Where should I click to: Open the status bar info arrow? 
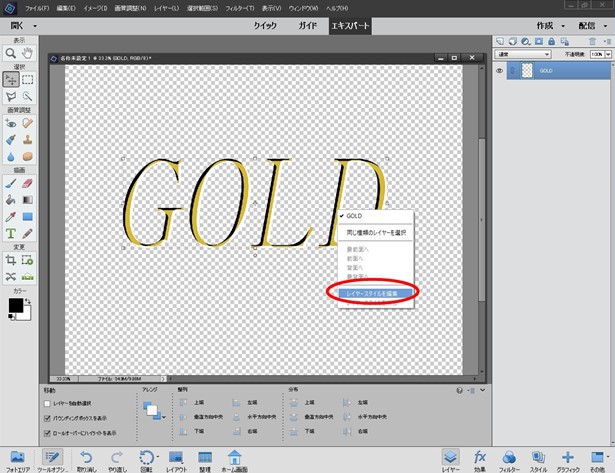point(163,379)
